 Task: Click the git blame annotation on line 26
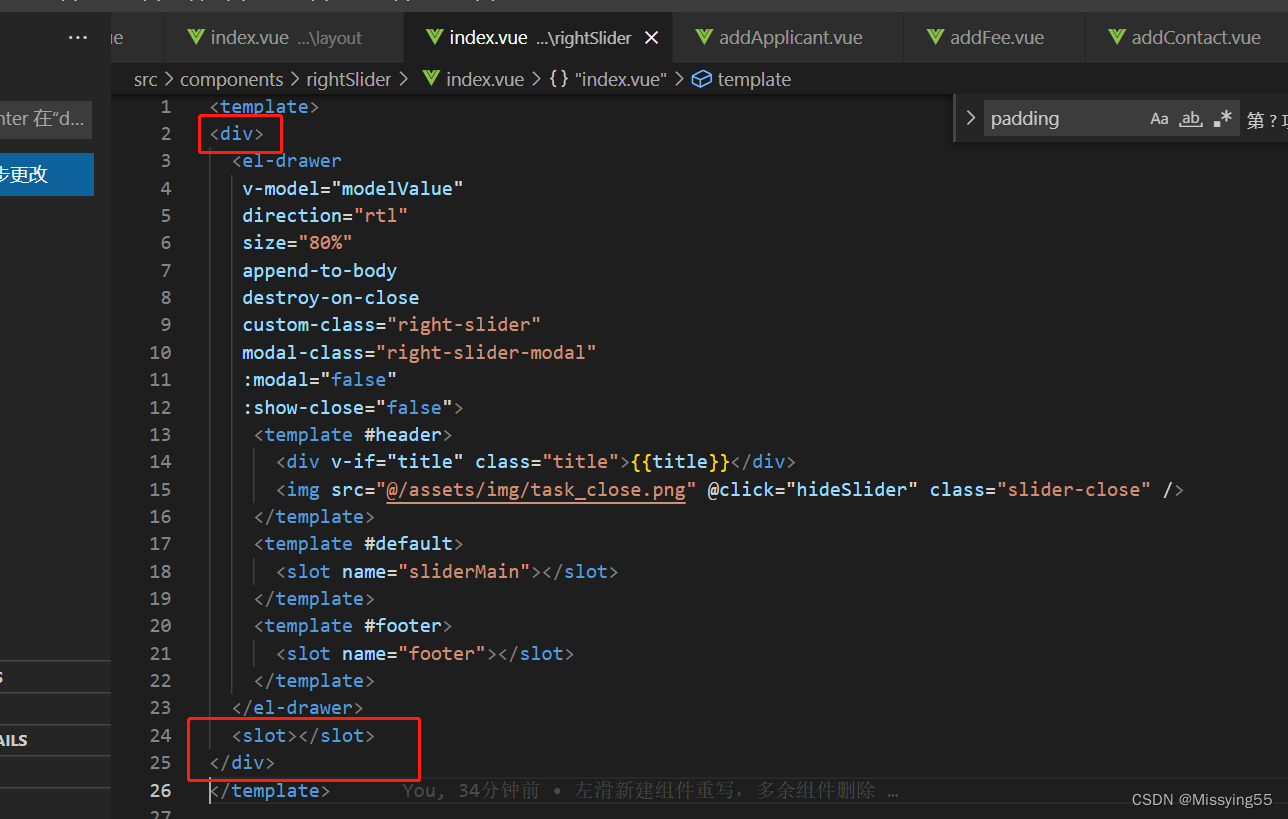pos(650,790)
